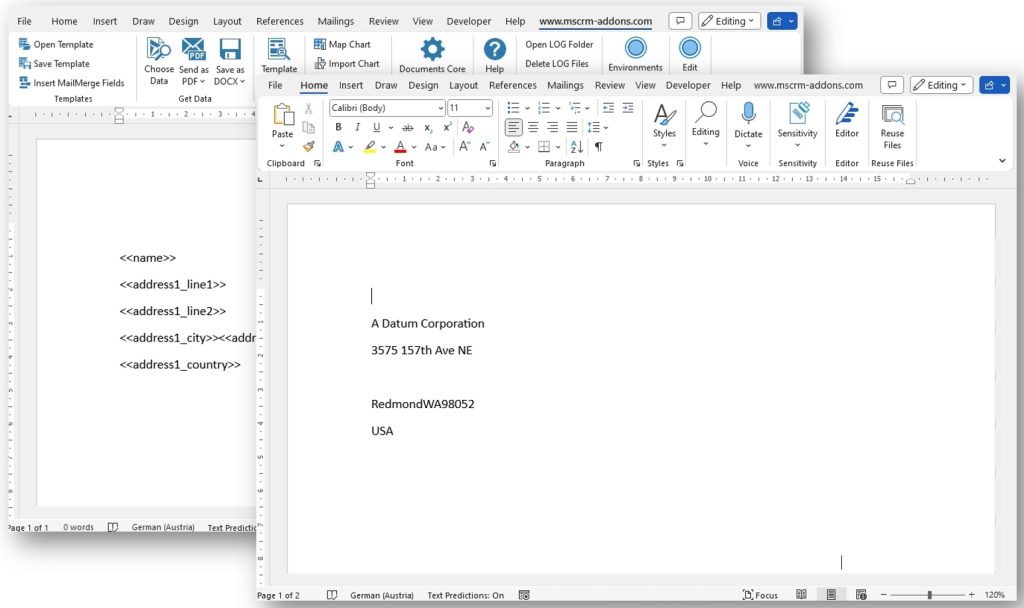This screenshot has width=1024, height=608.
Task: Open the Documents Core gear settings
Action: pos(432,49)
